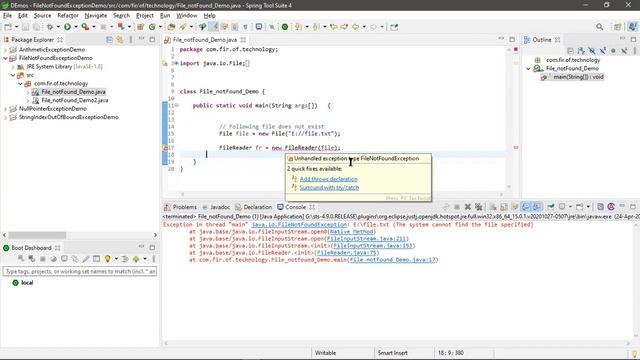Expand StringIndexOutOfBoundExceptionDemo project
640x360 pixels.
tap(5, 117)
